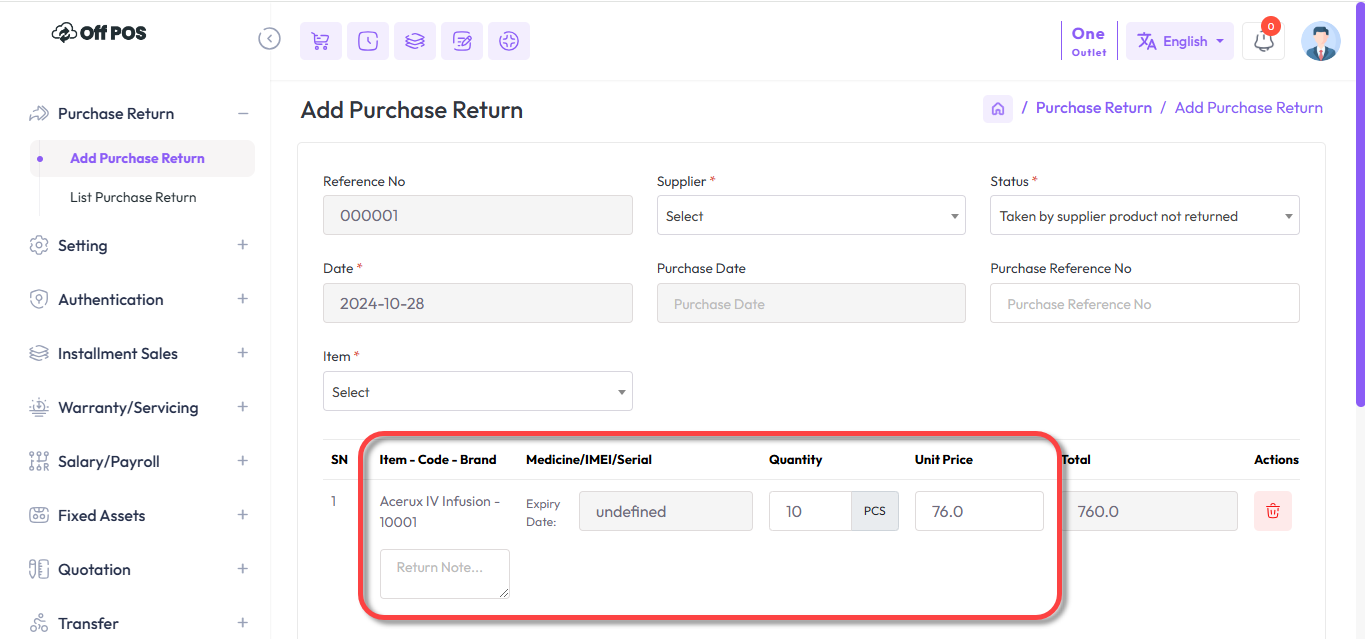This screenshot has width=1365, height=639.
Task: Expand the Setting menu
Action: click(x=242, y=245)
